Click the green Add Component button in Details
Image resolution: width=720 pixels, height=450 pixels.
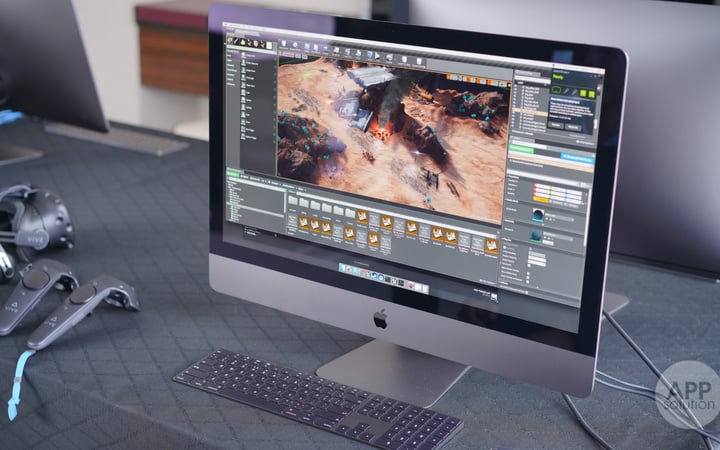coord(521,150)
